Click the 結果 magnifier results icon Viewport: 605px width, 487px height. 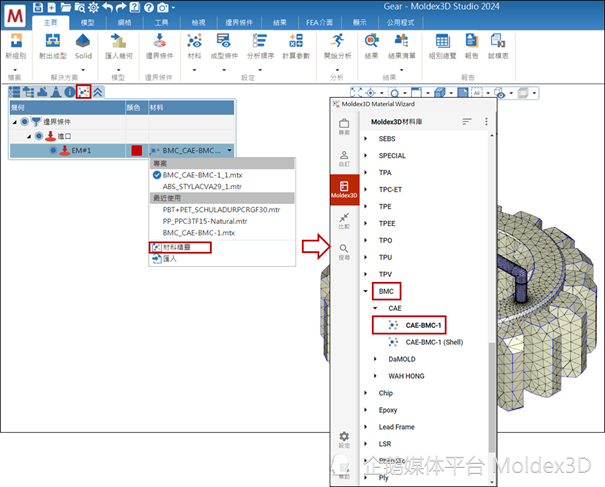tap(372, 41)
